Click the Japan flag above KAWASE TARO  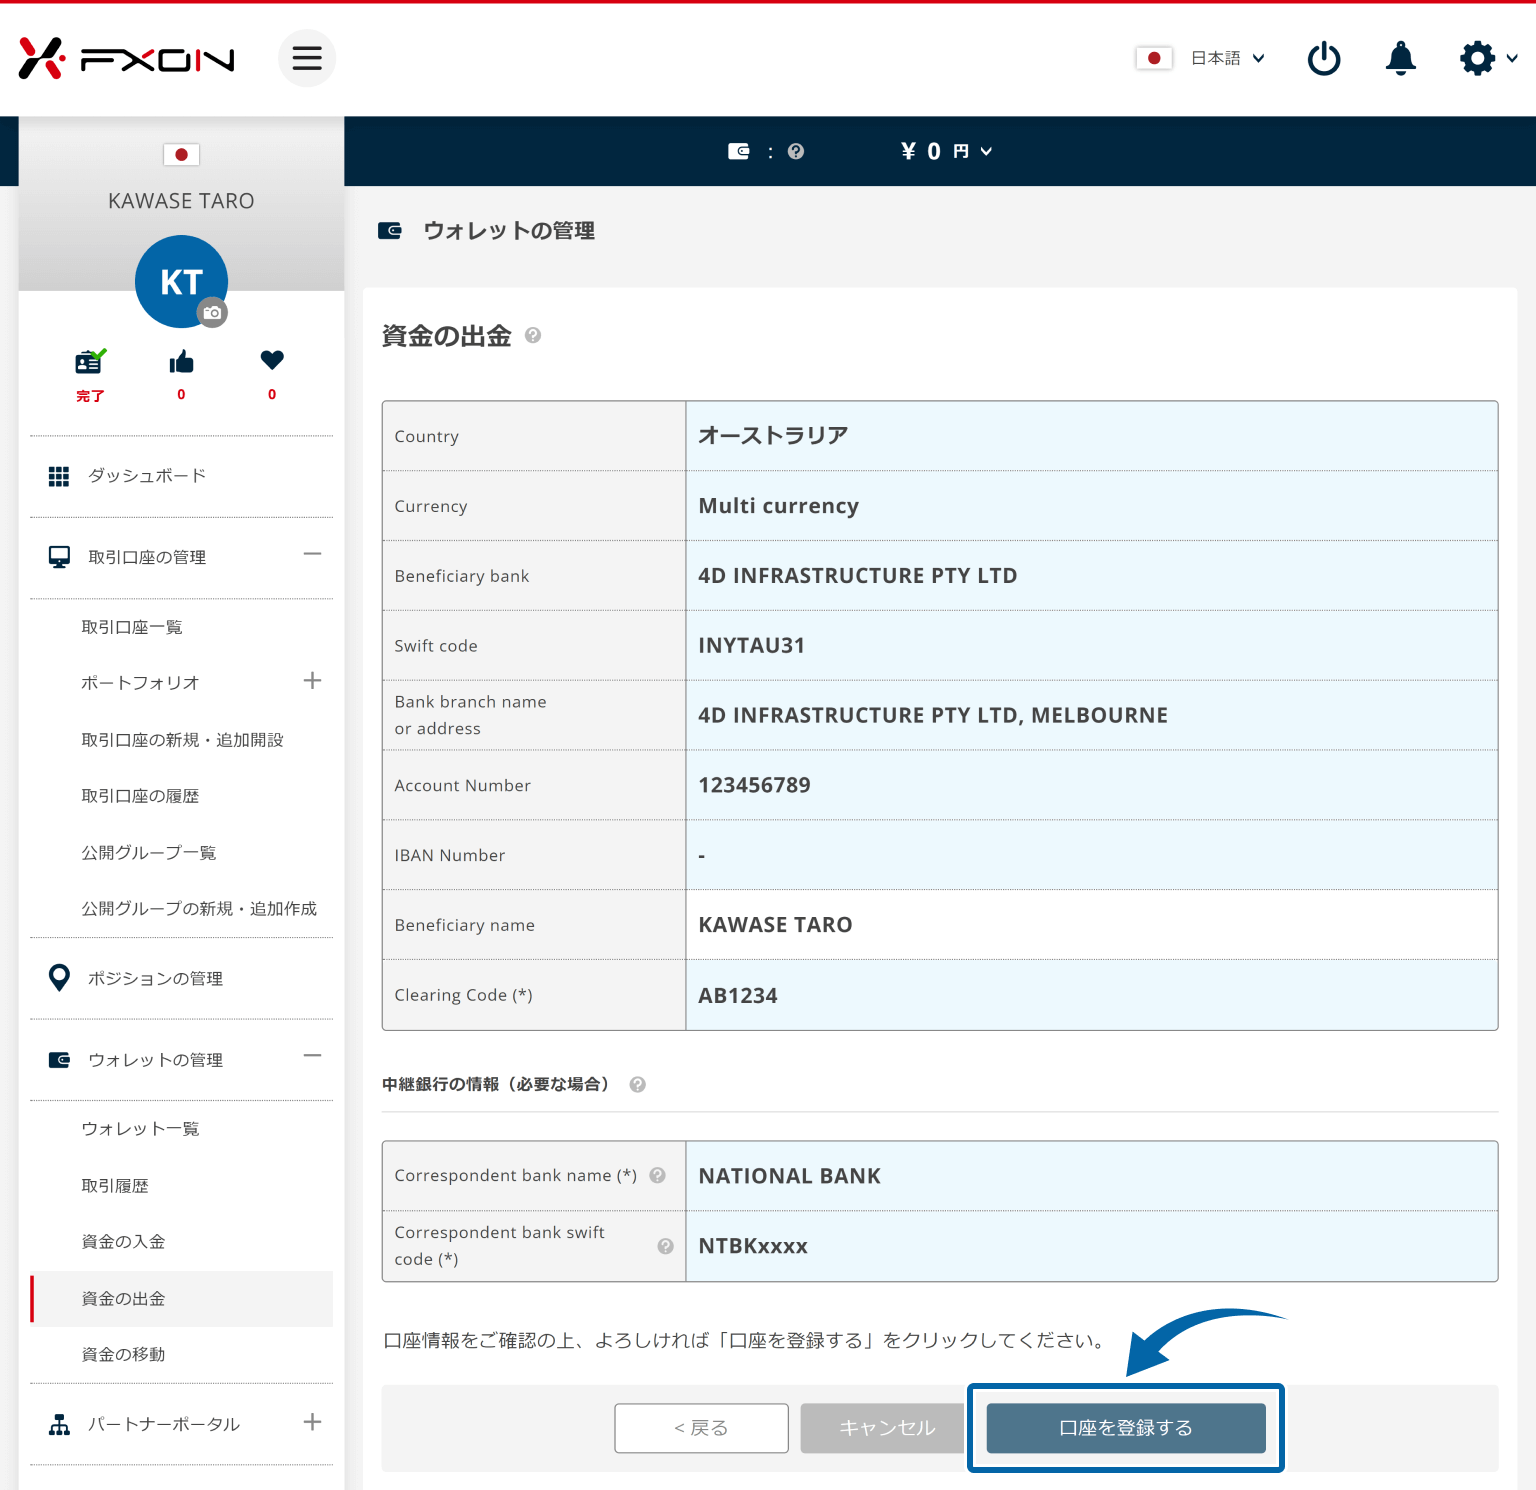tap(181, 154)
